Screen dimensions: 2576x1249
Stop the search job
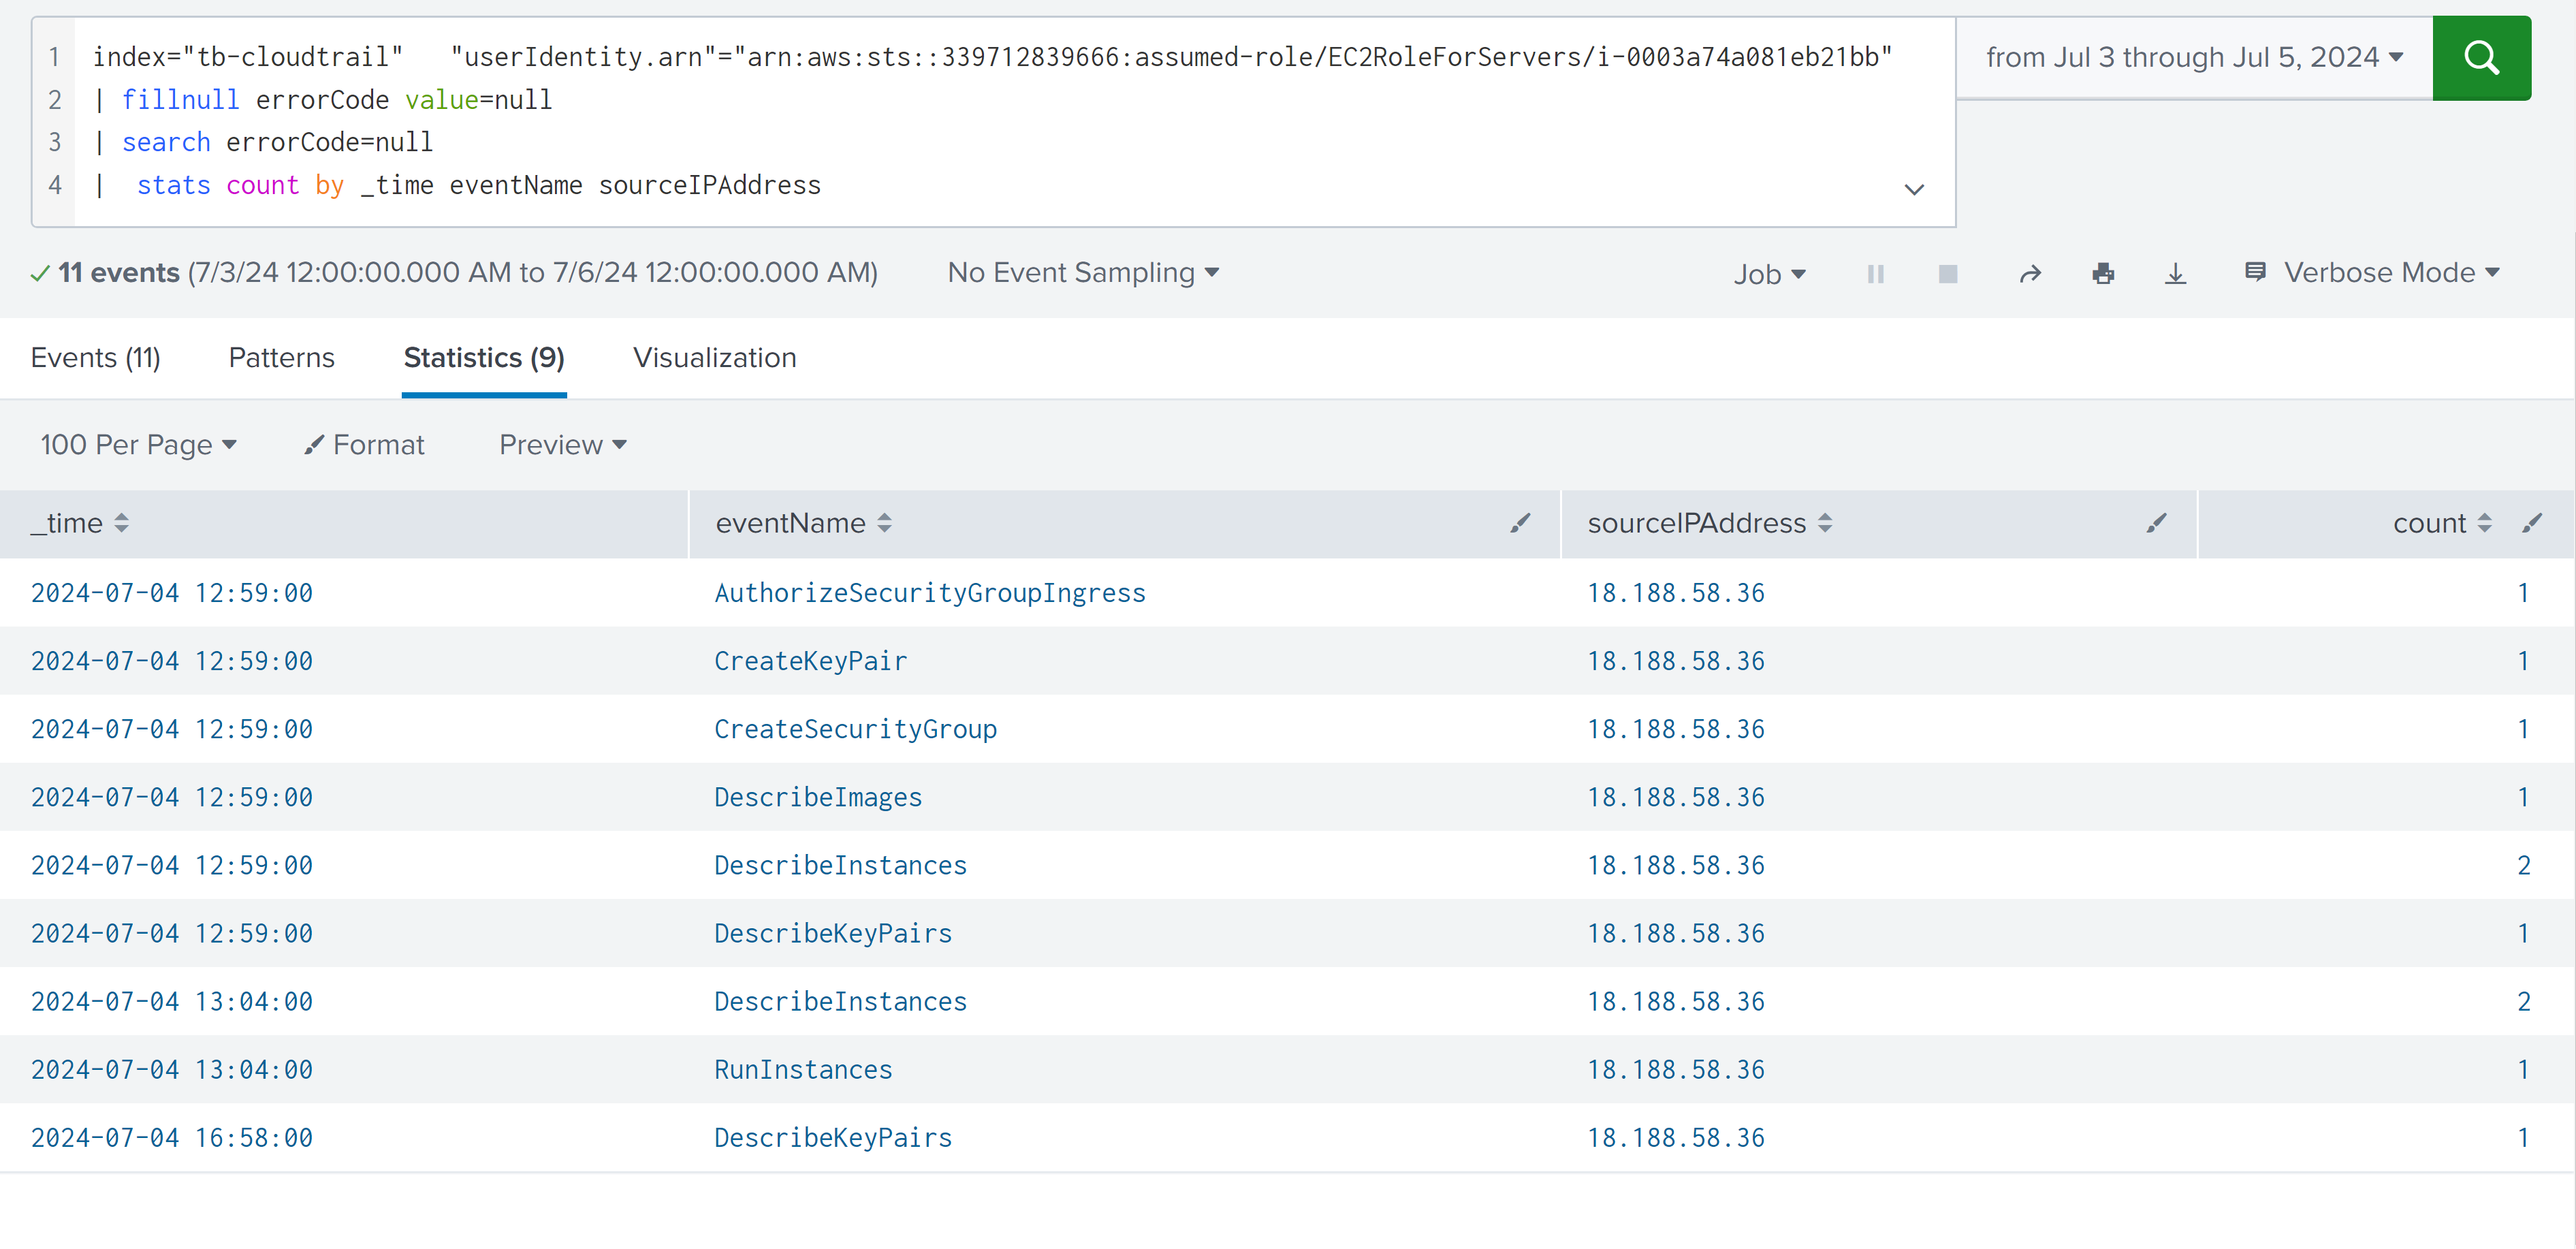1947,274
